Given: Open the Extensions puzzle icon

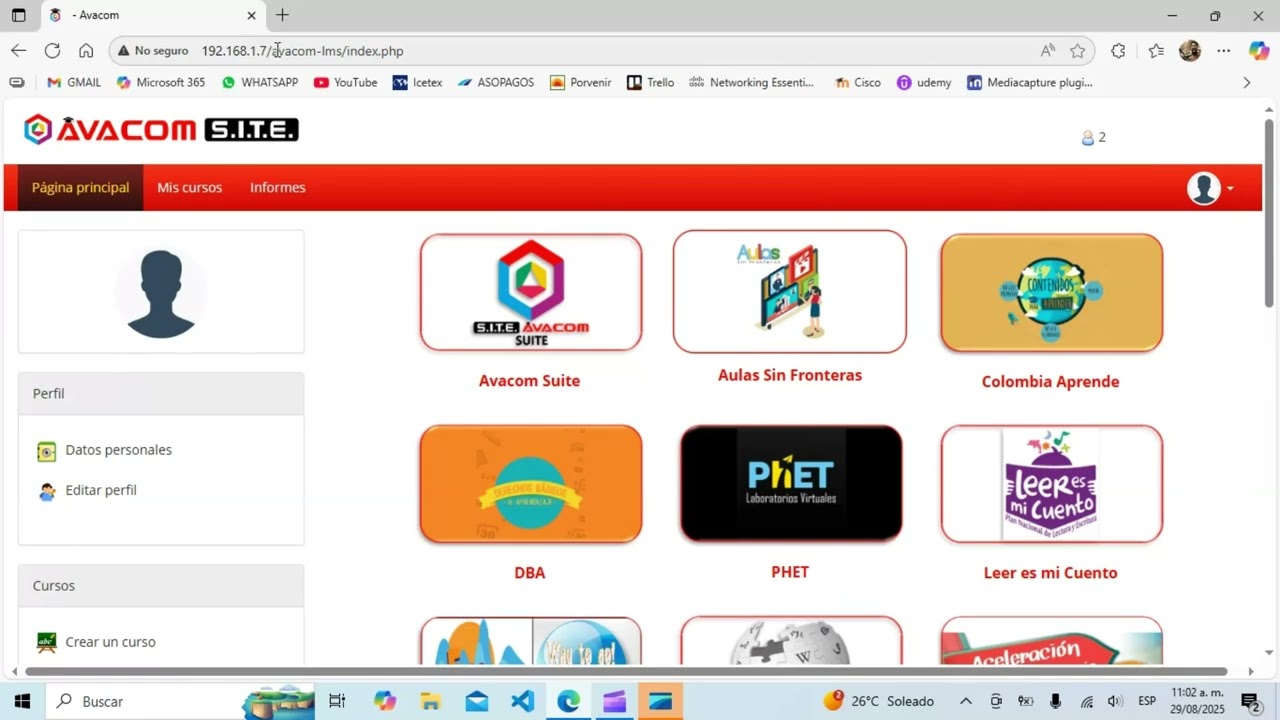Looking at the screenshot, I should [1118, 51].
